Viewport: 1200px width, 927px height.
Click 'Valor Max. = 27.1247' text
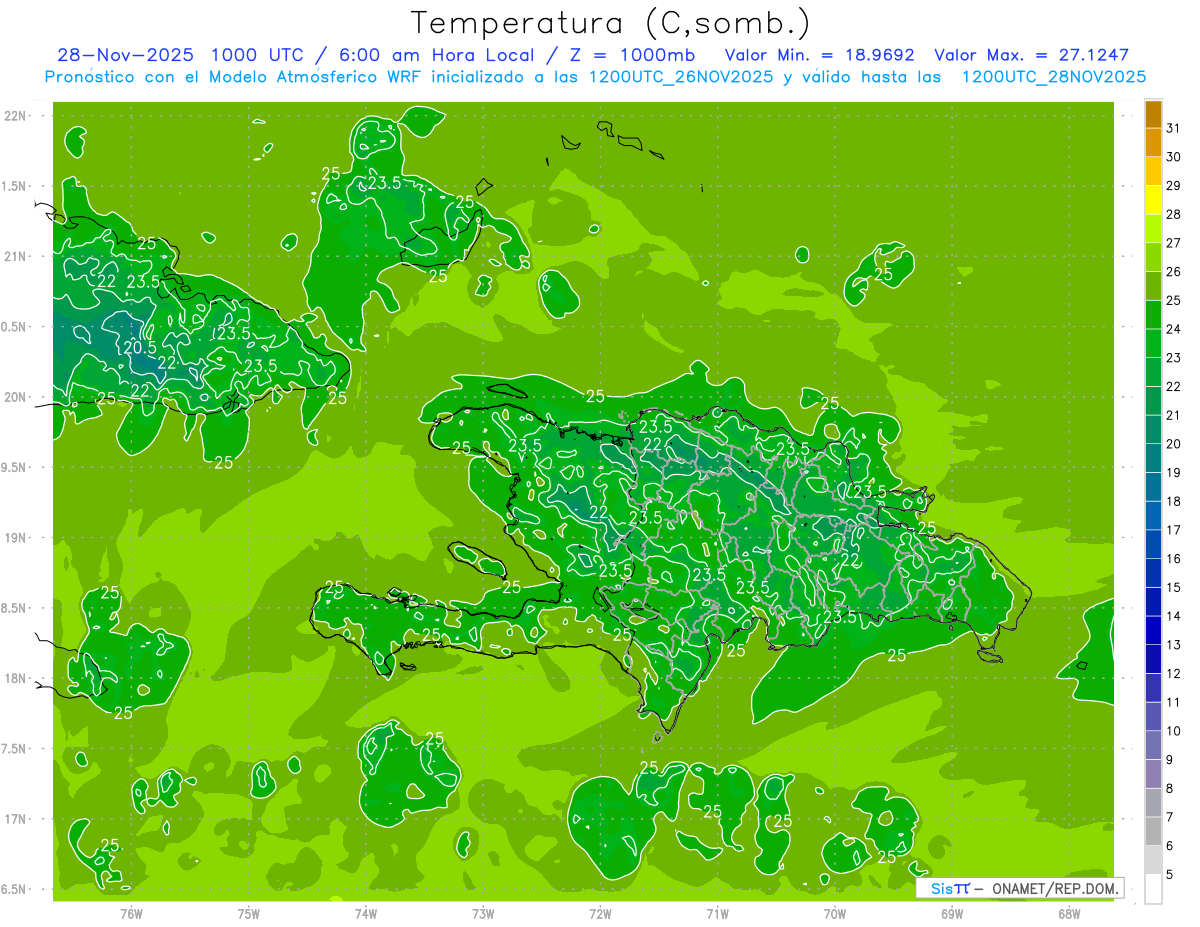coord(1031,55)
